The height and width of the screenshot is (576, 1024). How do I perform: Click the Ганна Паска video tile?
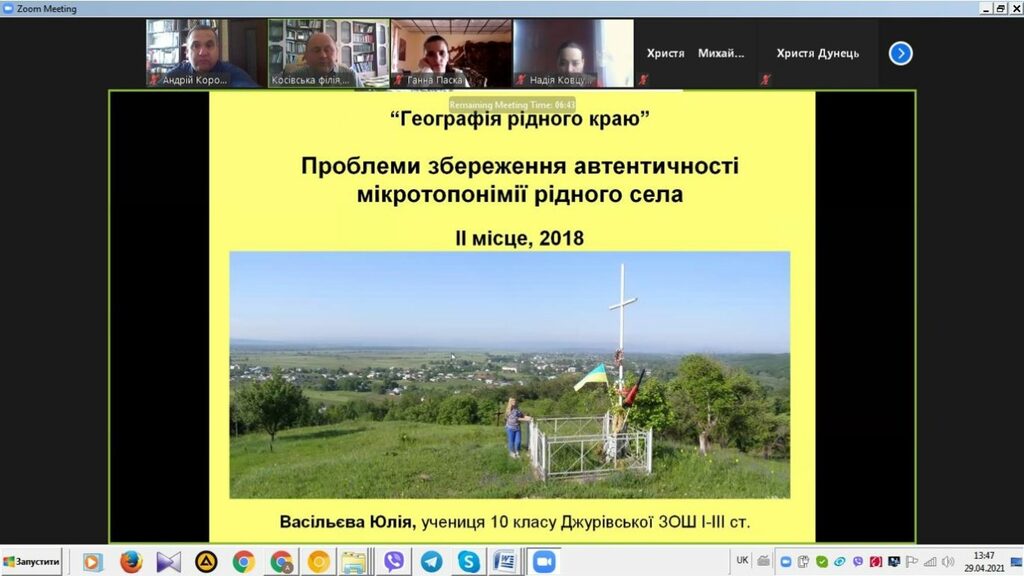point(450,53)
